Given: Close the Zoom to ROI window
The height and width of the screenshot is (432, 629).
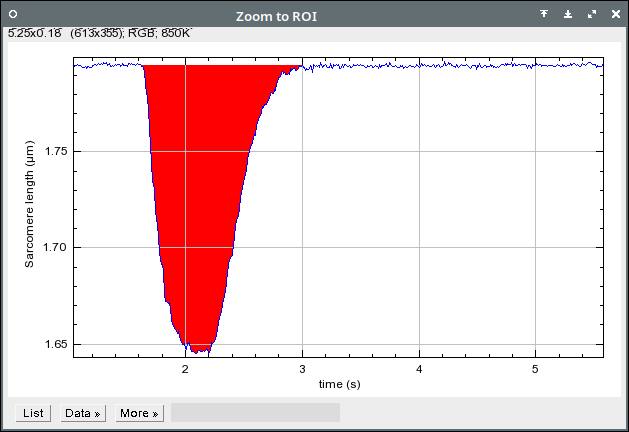Looking at the screenshot, I should (613, 15).
